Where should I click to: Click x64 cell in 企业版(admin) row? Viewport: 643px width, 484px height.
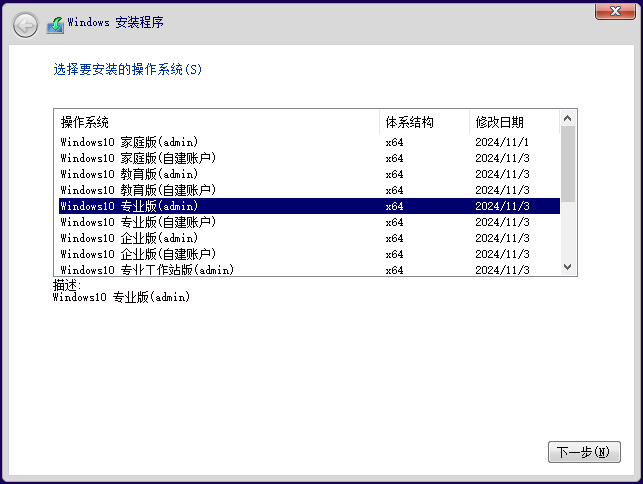pos(394,238)
